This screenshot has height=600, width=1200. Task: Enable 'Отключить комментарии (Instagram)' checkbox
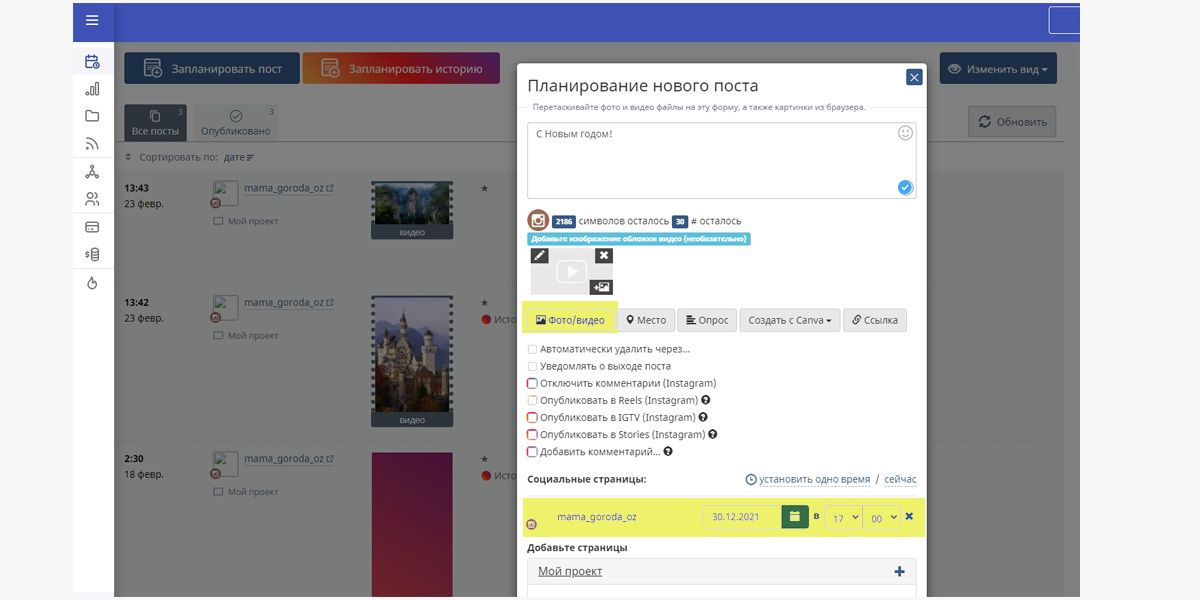coord(532,384)
